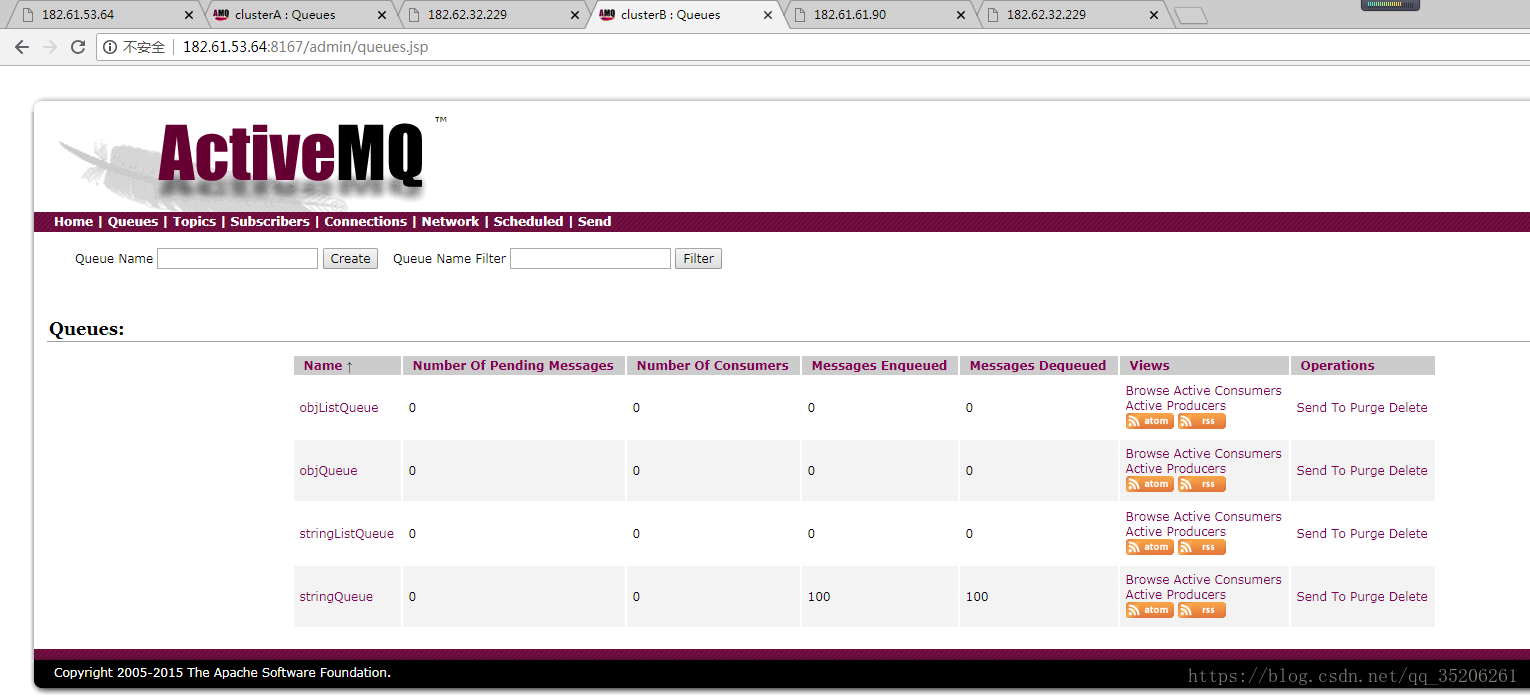Screen dimensions: 1530x696
Task: Open rss feed for objListQueue
Action: (x=1201, y=421)
